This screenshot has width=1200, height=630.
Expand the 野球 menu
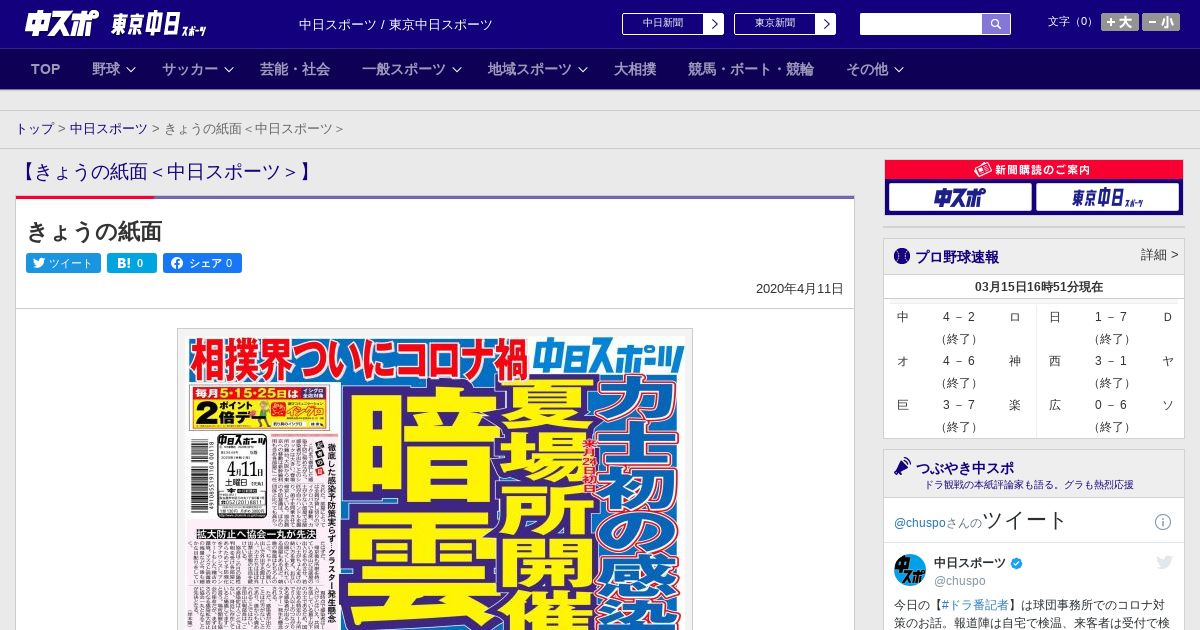click(114, 69)
